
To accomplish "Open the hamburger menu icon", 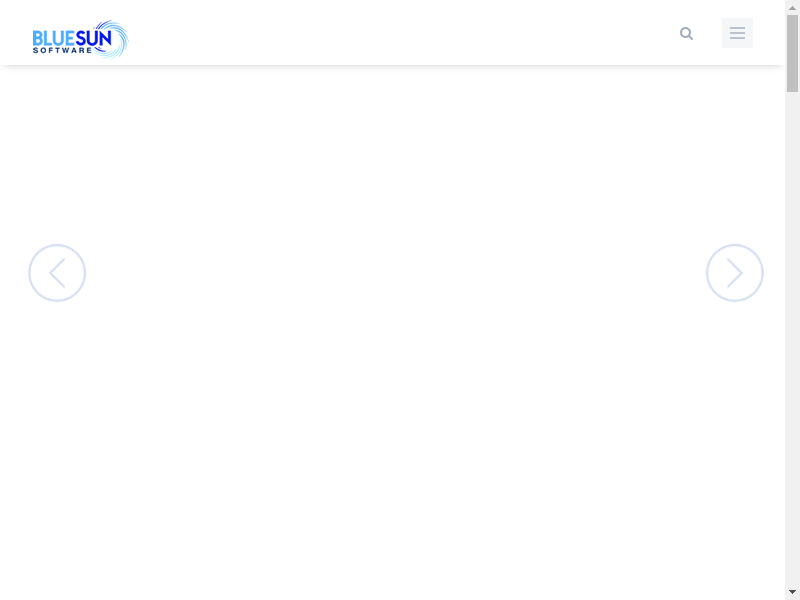I will point(737,33).
